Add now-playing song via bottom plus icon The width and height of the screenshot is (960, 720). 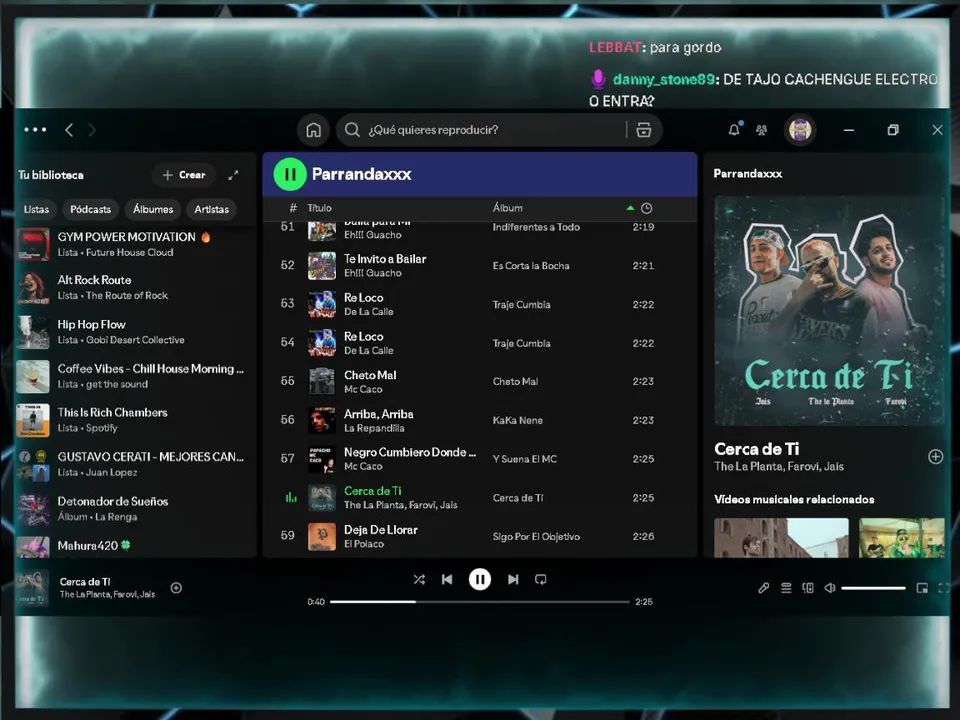[176, 588]
